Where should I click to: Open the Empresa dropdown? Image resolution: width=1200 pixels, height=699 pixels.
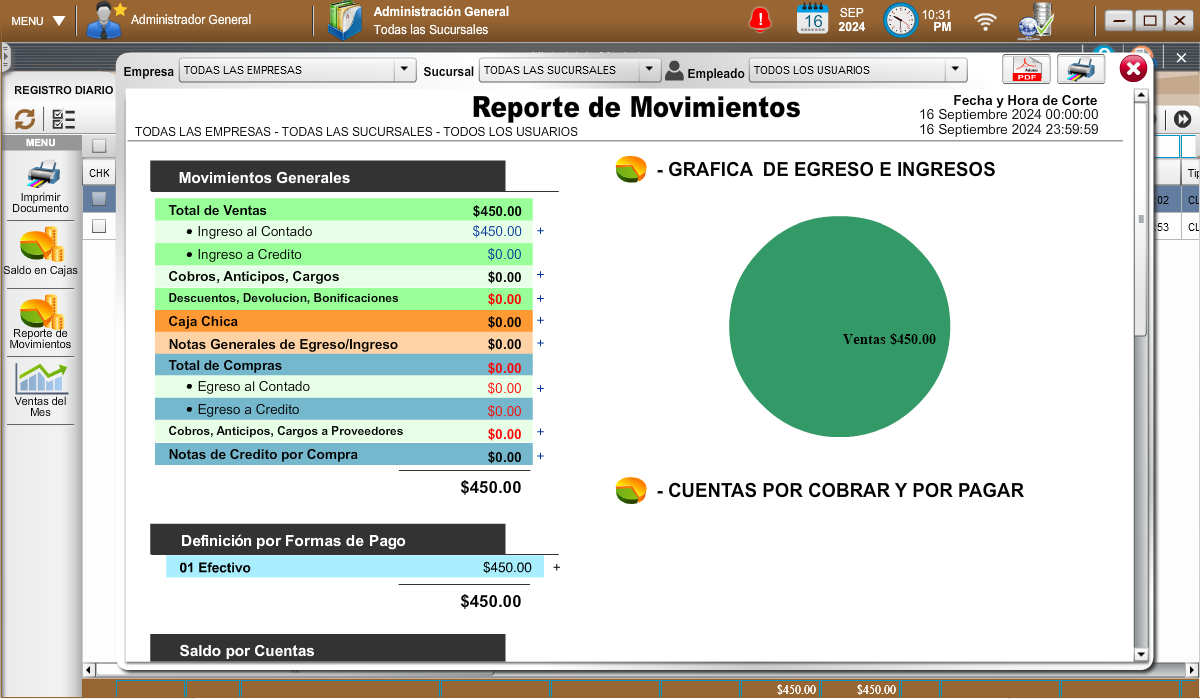404,70
